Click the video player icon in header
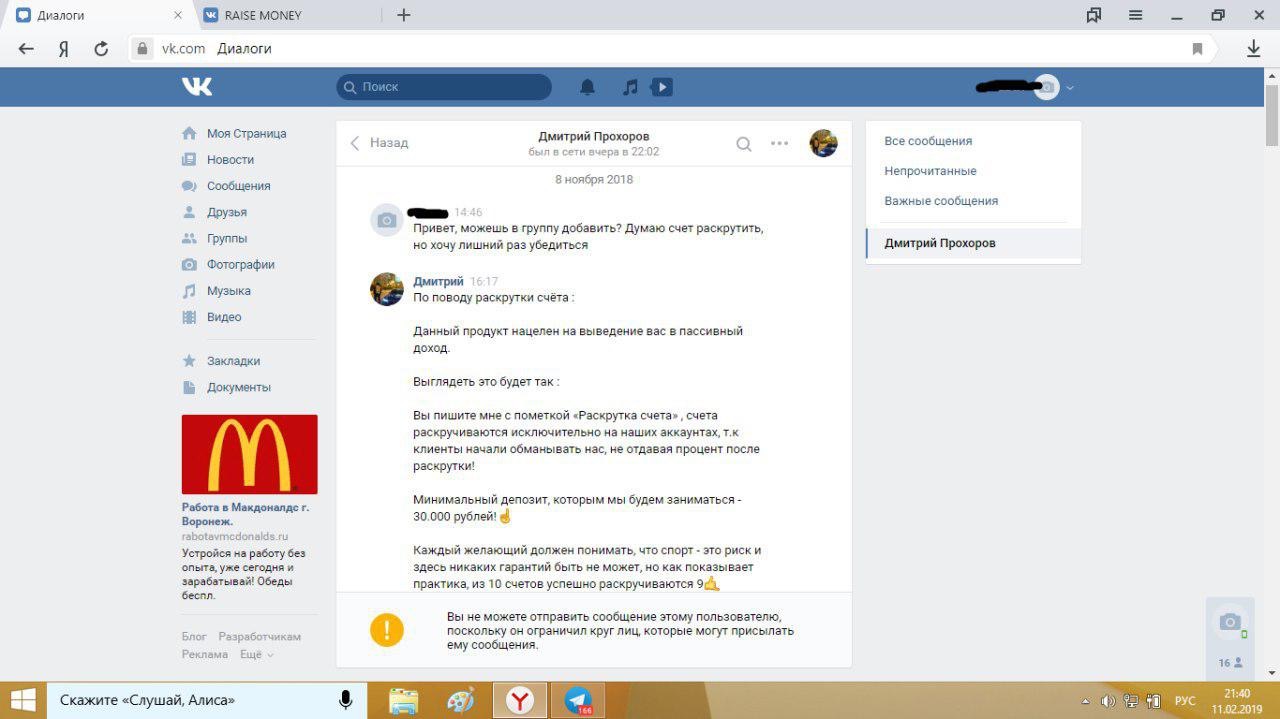The height and width of the screenshot is (719, 1280). pyautogui.click(x=661, y=87)
